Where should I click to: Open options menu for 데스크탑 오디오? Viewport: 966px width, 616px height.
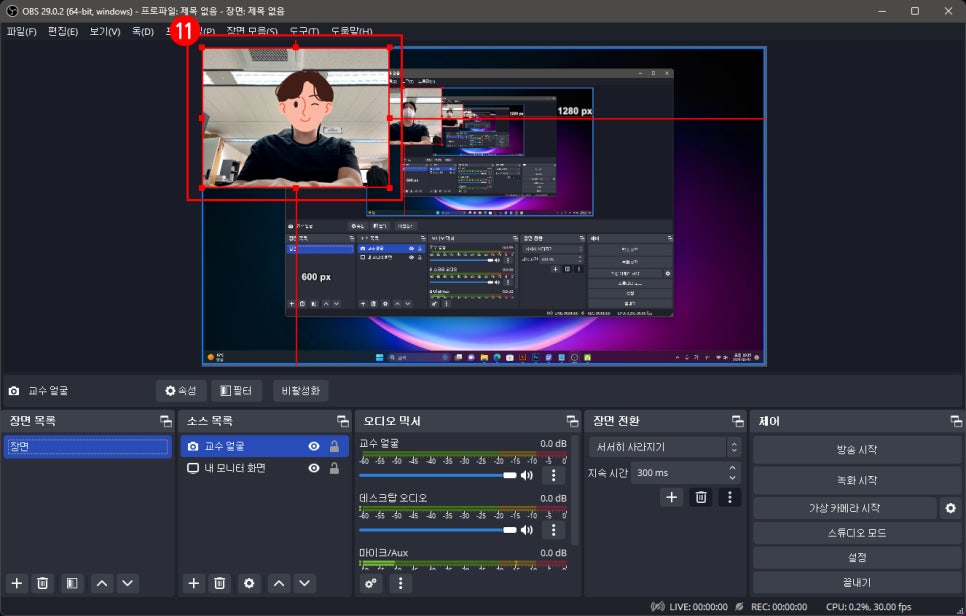click(x=553, y=530)
